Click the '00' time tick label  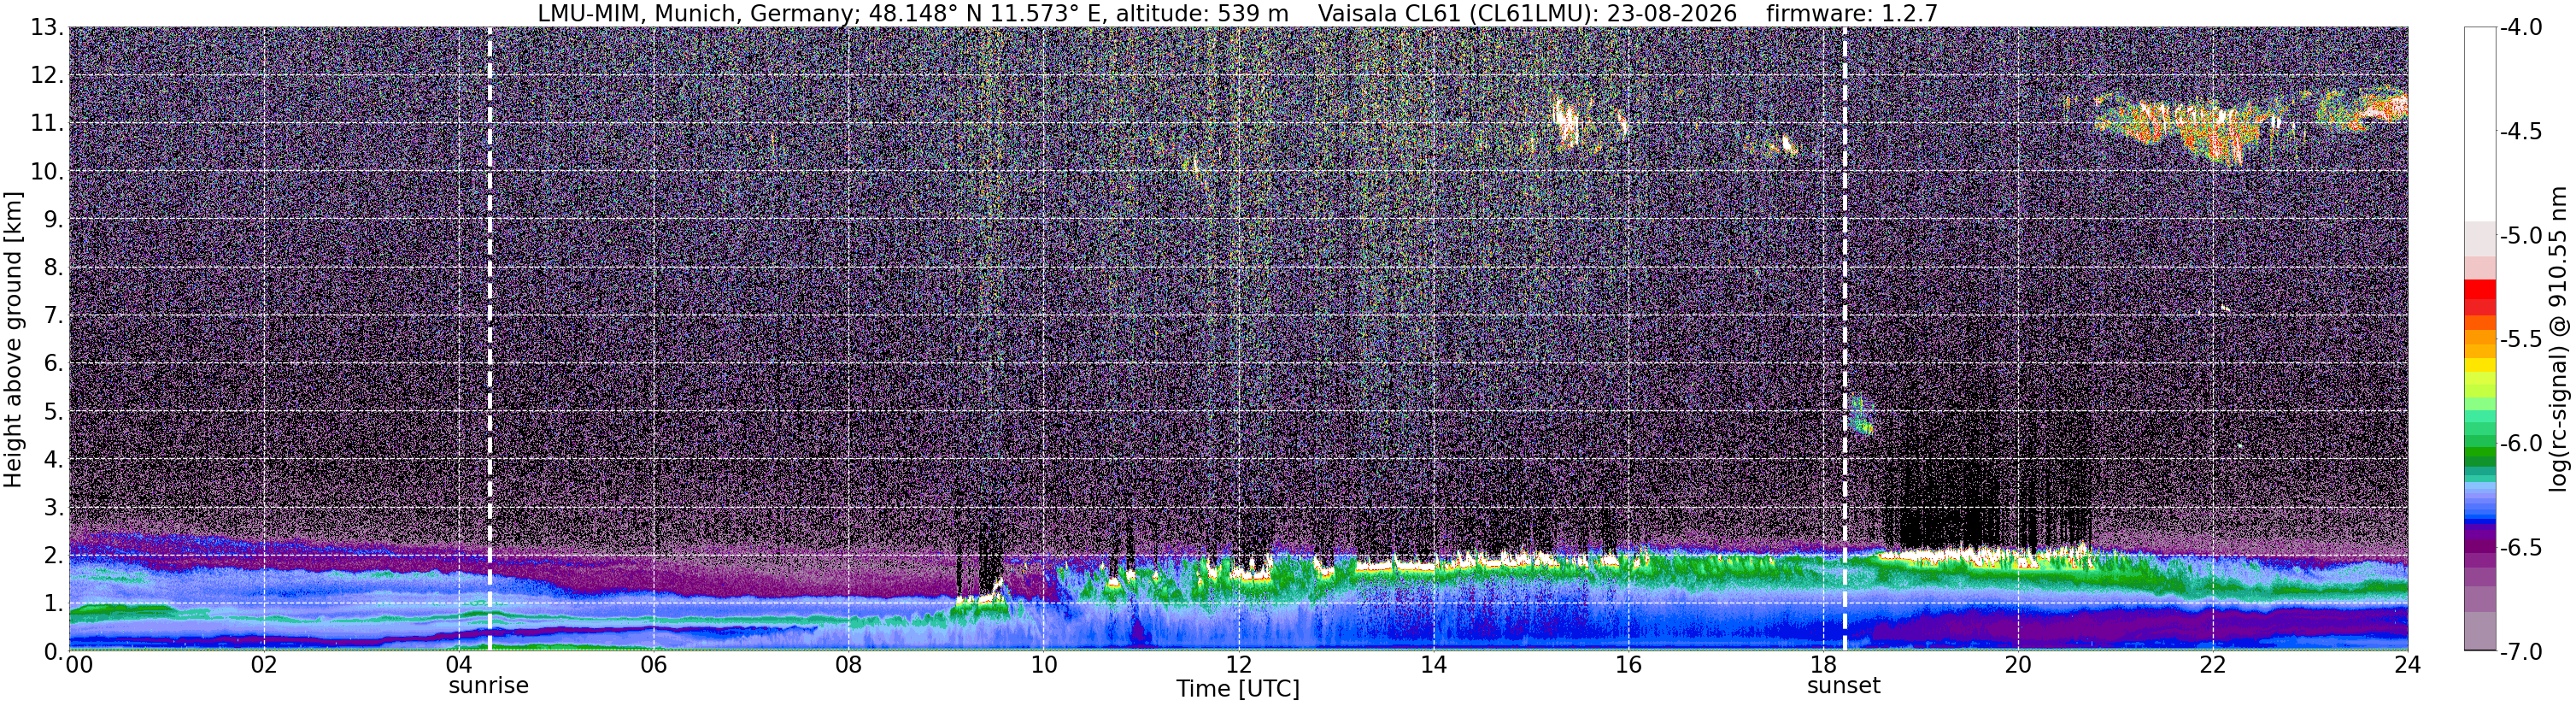(79, 665)
